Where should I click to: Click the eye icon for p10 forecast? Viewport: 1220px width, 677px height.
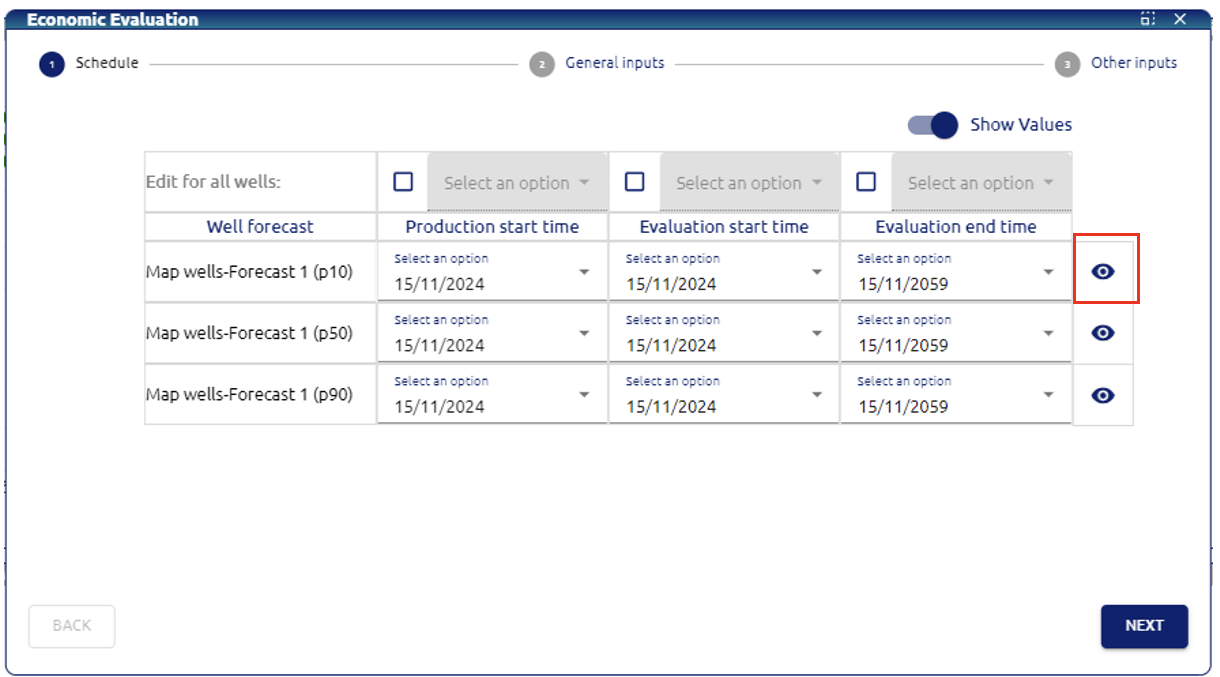(1103, 272)
